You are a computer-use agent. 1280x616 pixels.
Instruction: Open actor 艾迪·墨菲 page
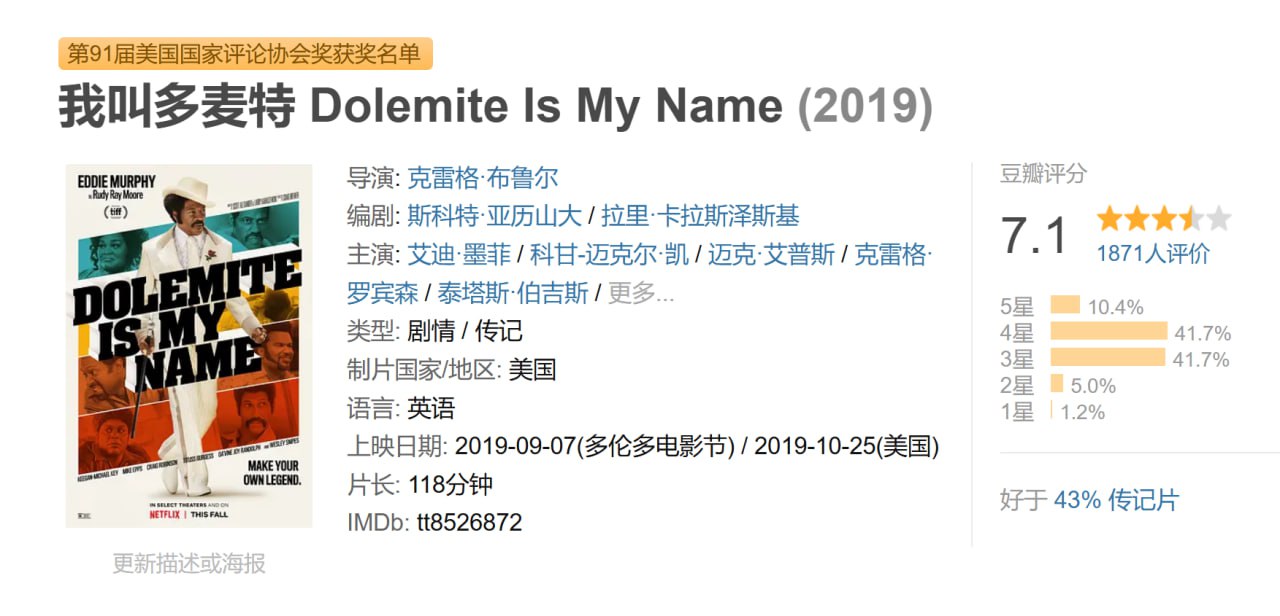tap(460, 254)
